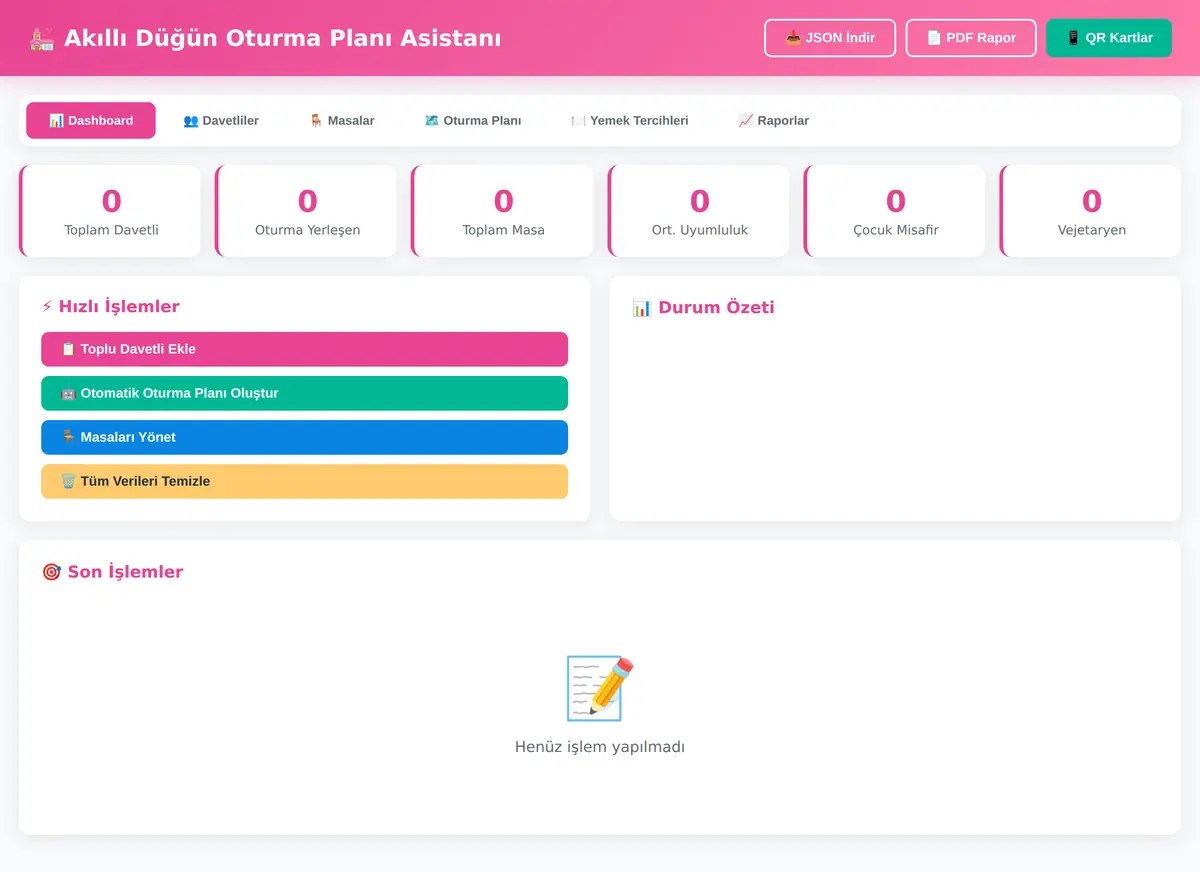The height and width of the screenshot is (872, 1200).
Task: Click the Toplam Masa stat label
Action: 504,230
